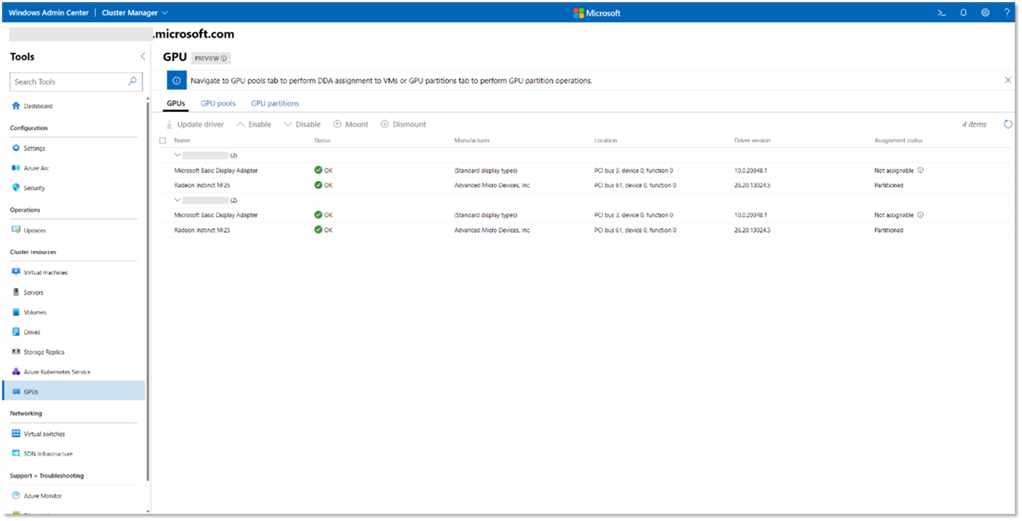Select second Microsoft Basic Display Adapter row

coord(585,215)
